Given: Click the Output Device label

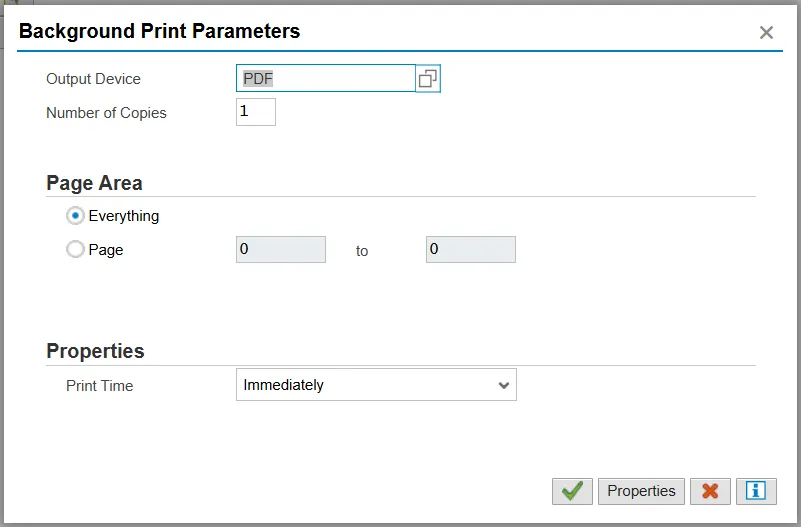Looking at the screenshot, I should [93, 79].
